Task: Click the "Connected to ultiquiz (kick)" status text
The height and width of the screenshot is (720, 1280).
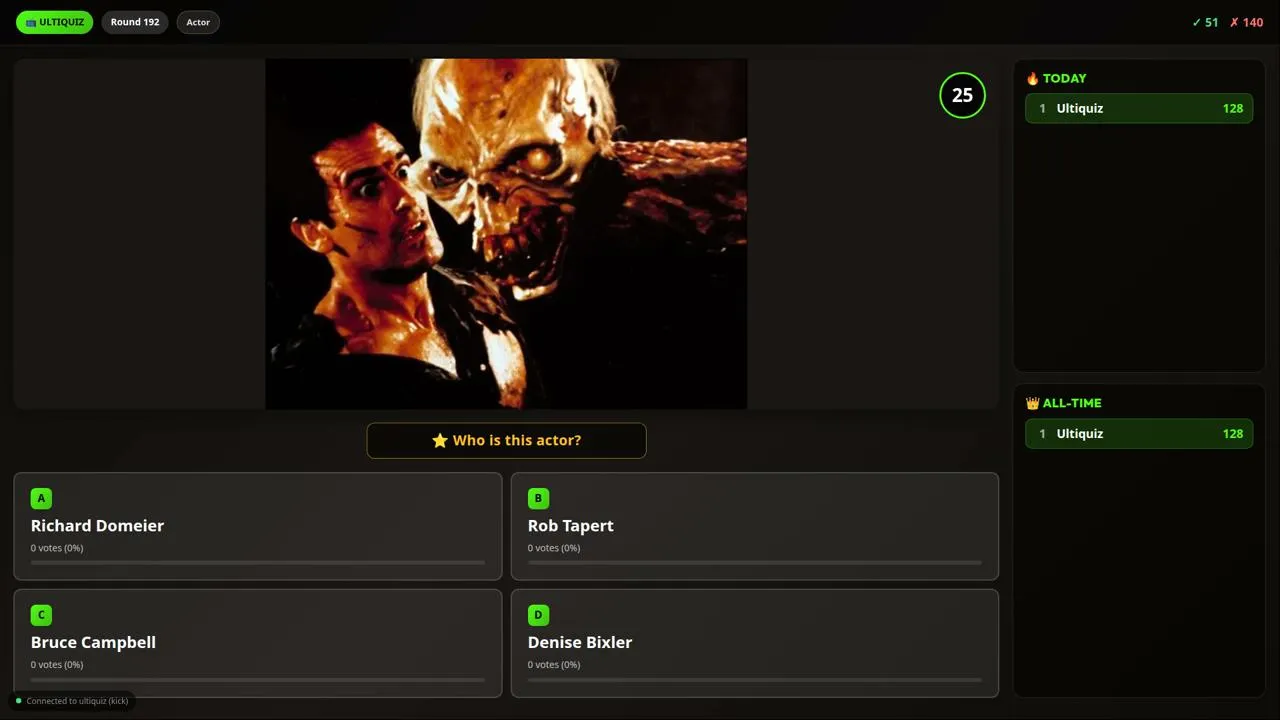Action: [78, 701]
